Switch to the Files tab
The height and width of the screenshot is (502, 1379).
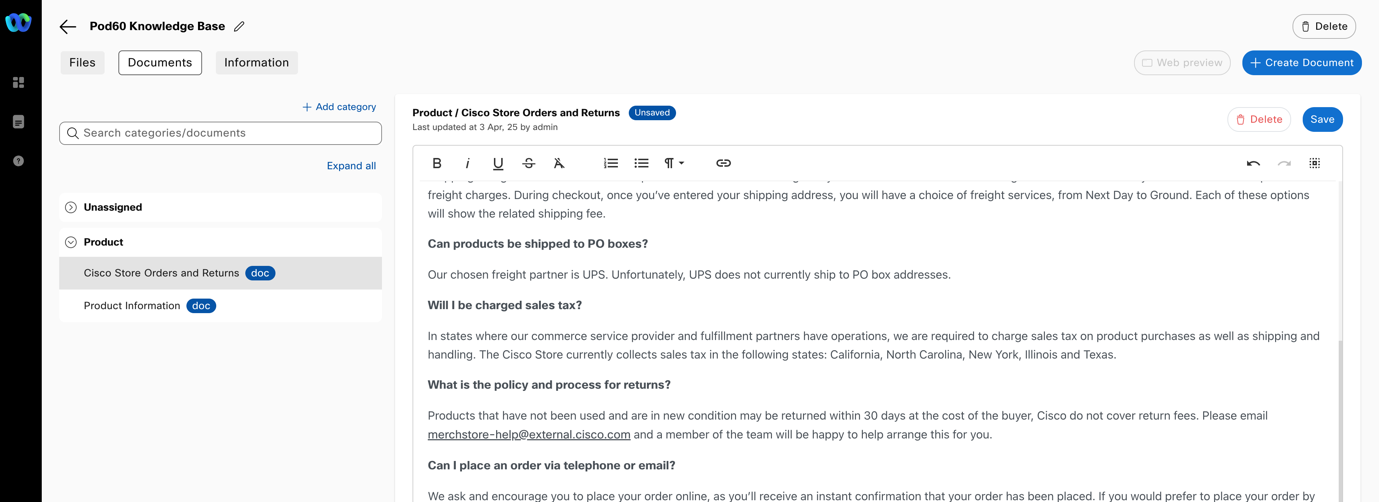pos(82,63)
